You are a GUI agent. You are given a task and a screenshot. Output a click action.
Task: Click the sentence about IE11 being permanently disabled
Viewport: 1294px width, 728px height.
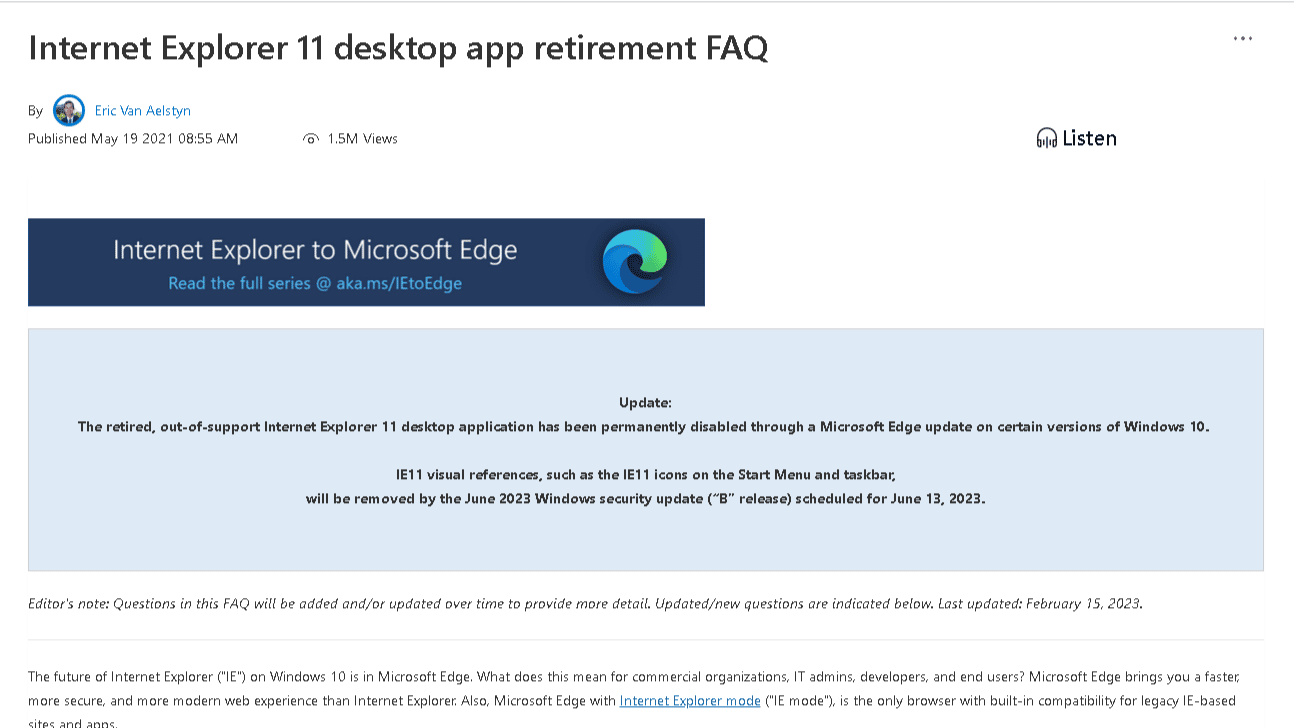tap(644, 427)
